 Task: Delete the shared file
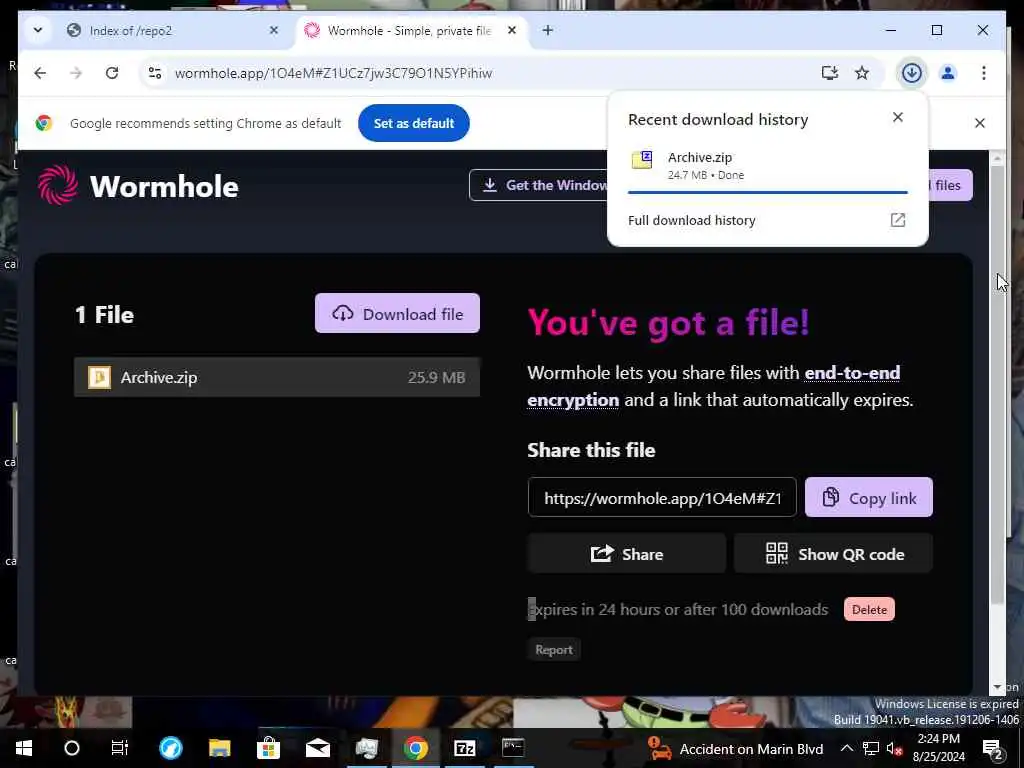pyautogui.click(x=869, y=609)
